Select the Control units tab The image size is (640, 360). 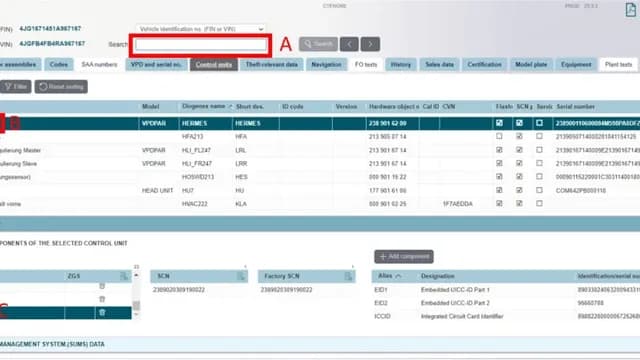[x=213, y=64]
